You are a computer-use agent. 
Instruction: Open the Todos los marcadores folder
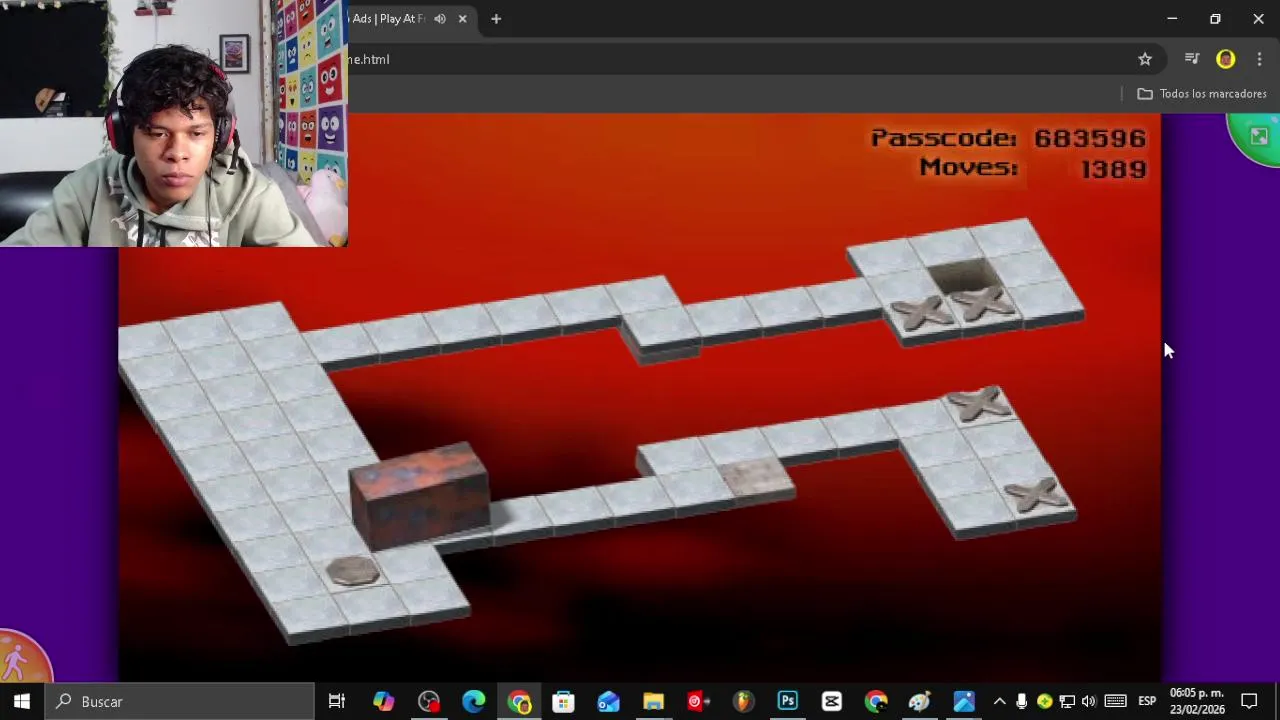1202,94
